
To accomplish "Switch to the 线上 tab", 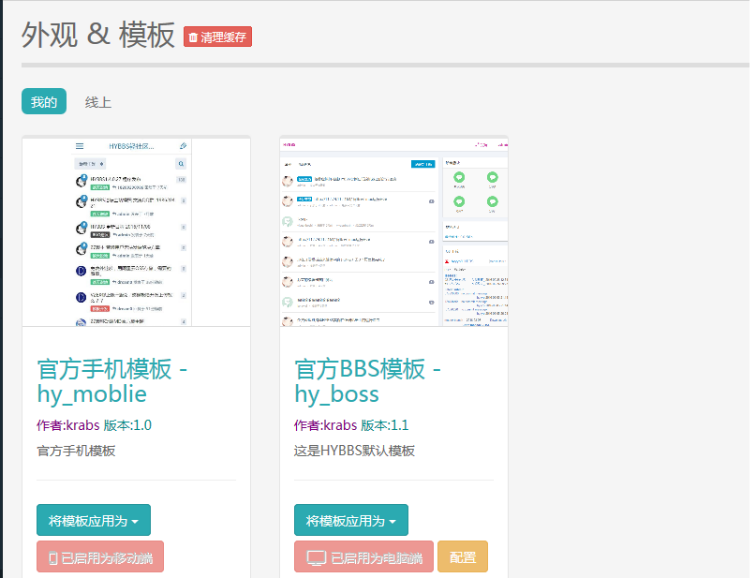I will 98,102.
